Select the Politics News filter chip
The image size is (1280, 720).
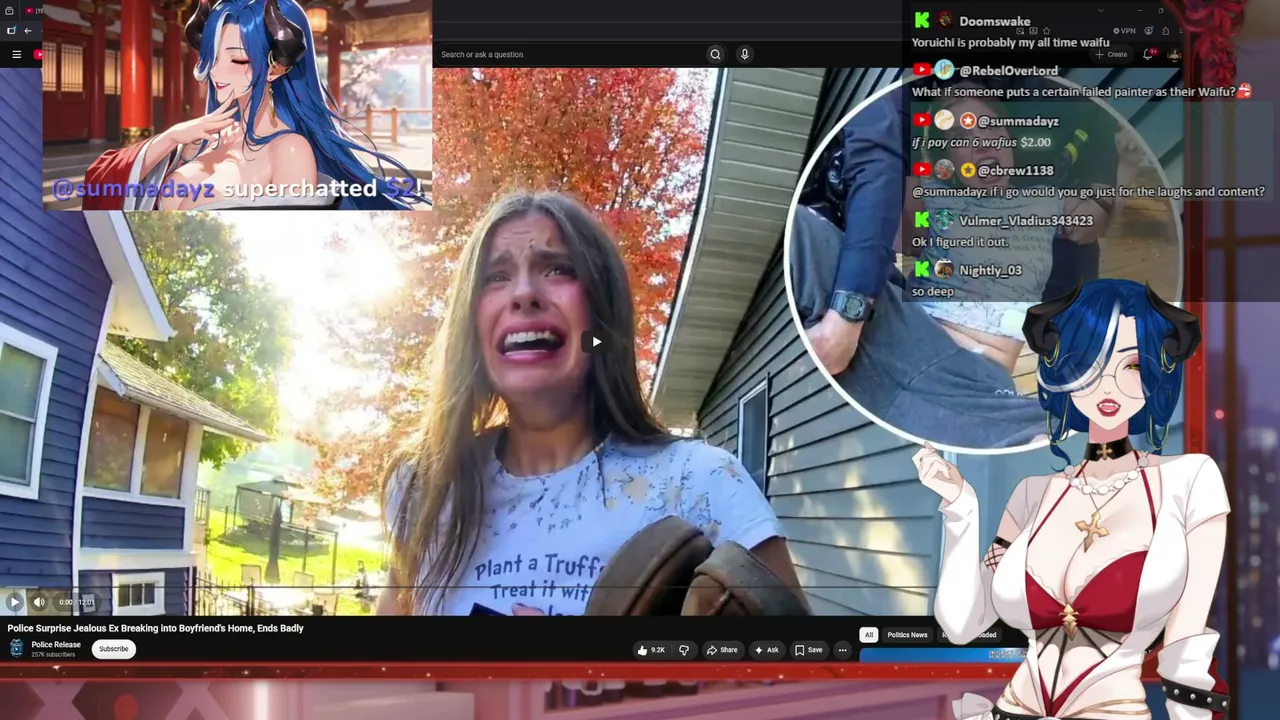907,635
